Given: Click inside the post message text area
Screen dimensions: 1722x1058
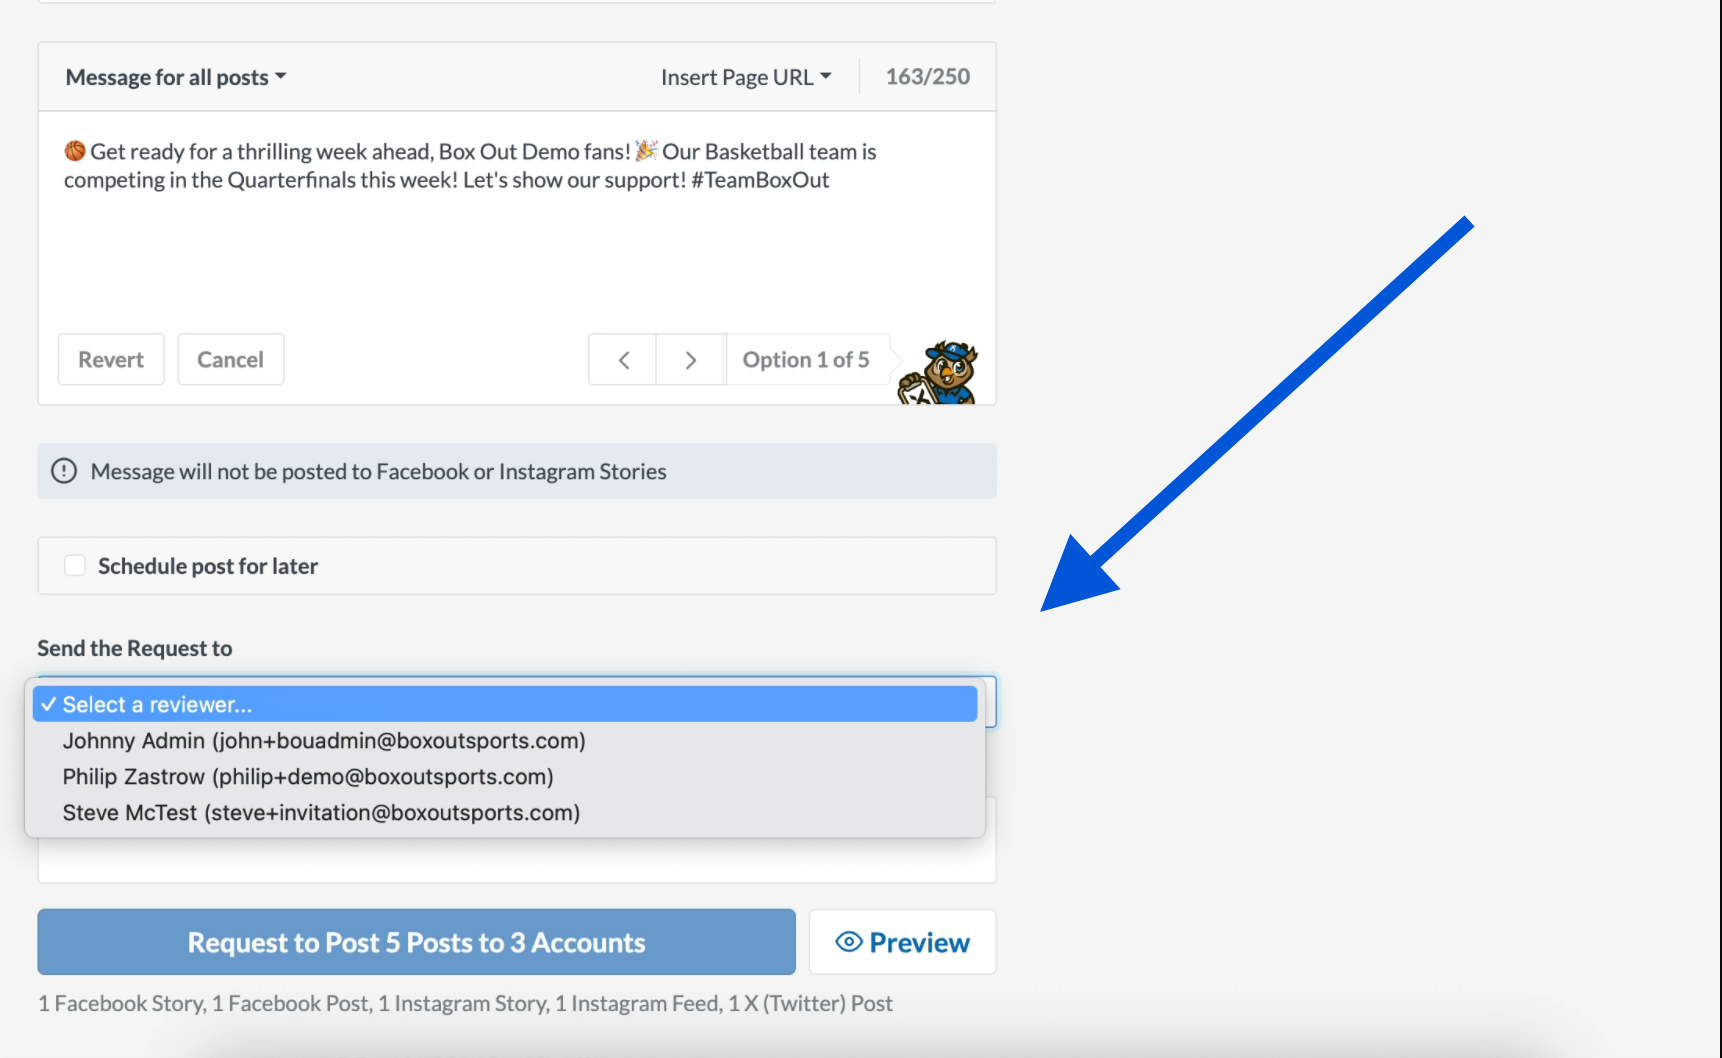Looking at the screenshot, I should point(516,240).
